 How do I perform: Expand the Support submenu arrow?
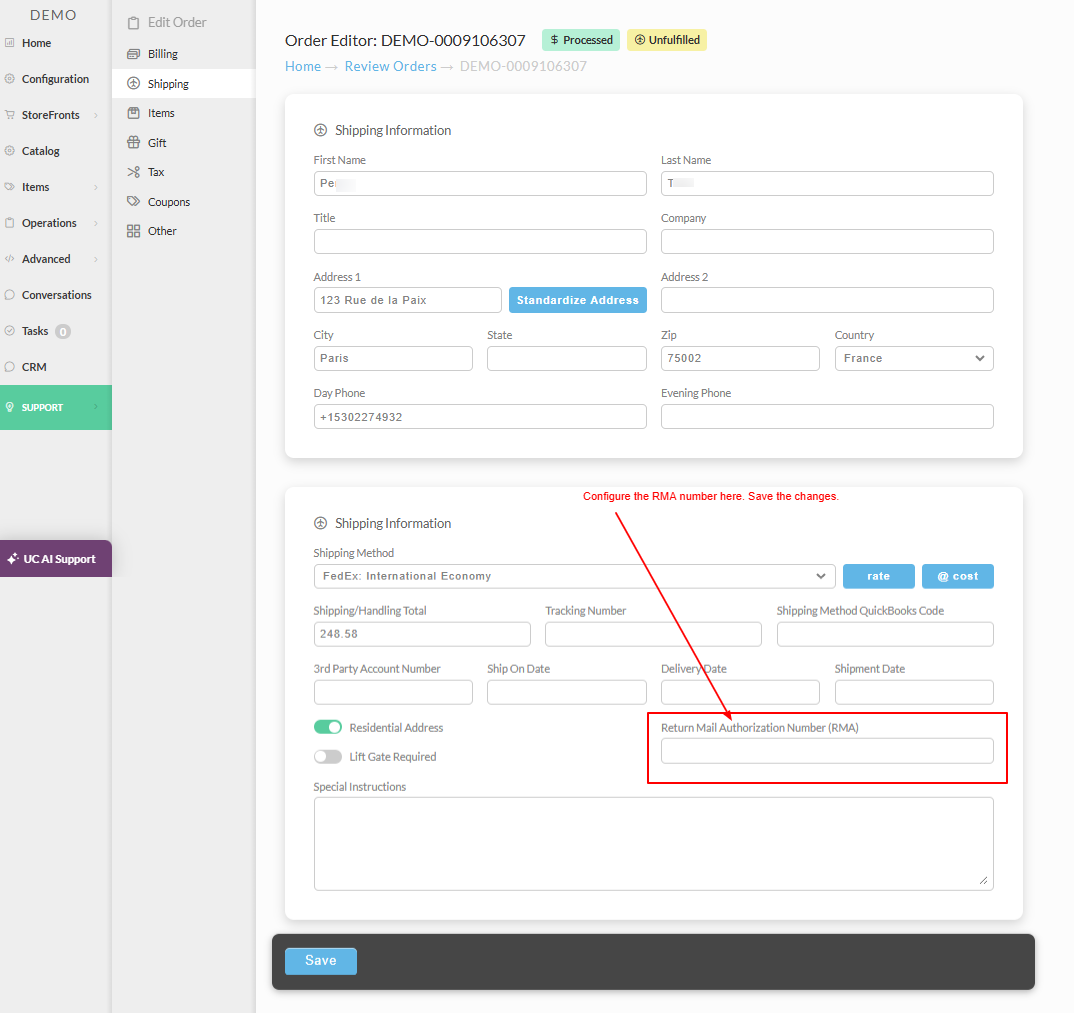(x=96, y=407)
